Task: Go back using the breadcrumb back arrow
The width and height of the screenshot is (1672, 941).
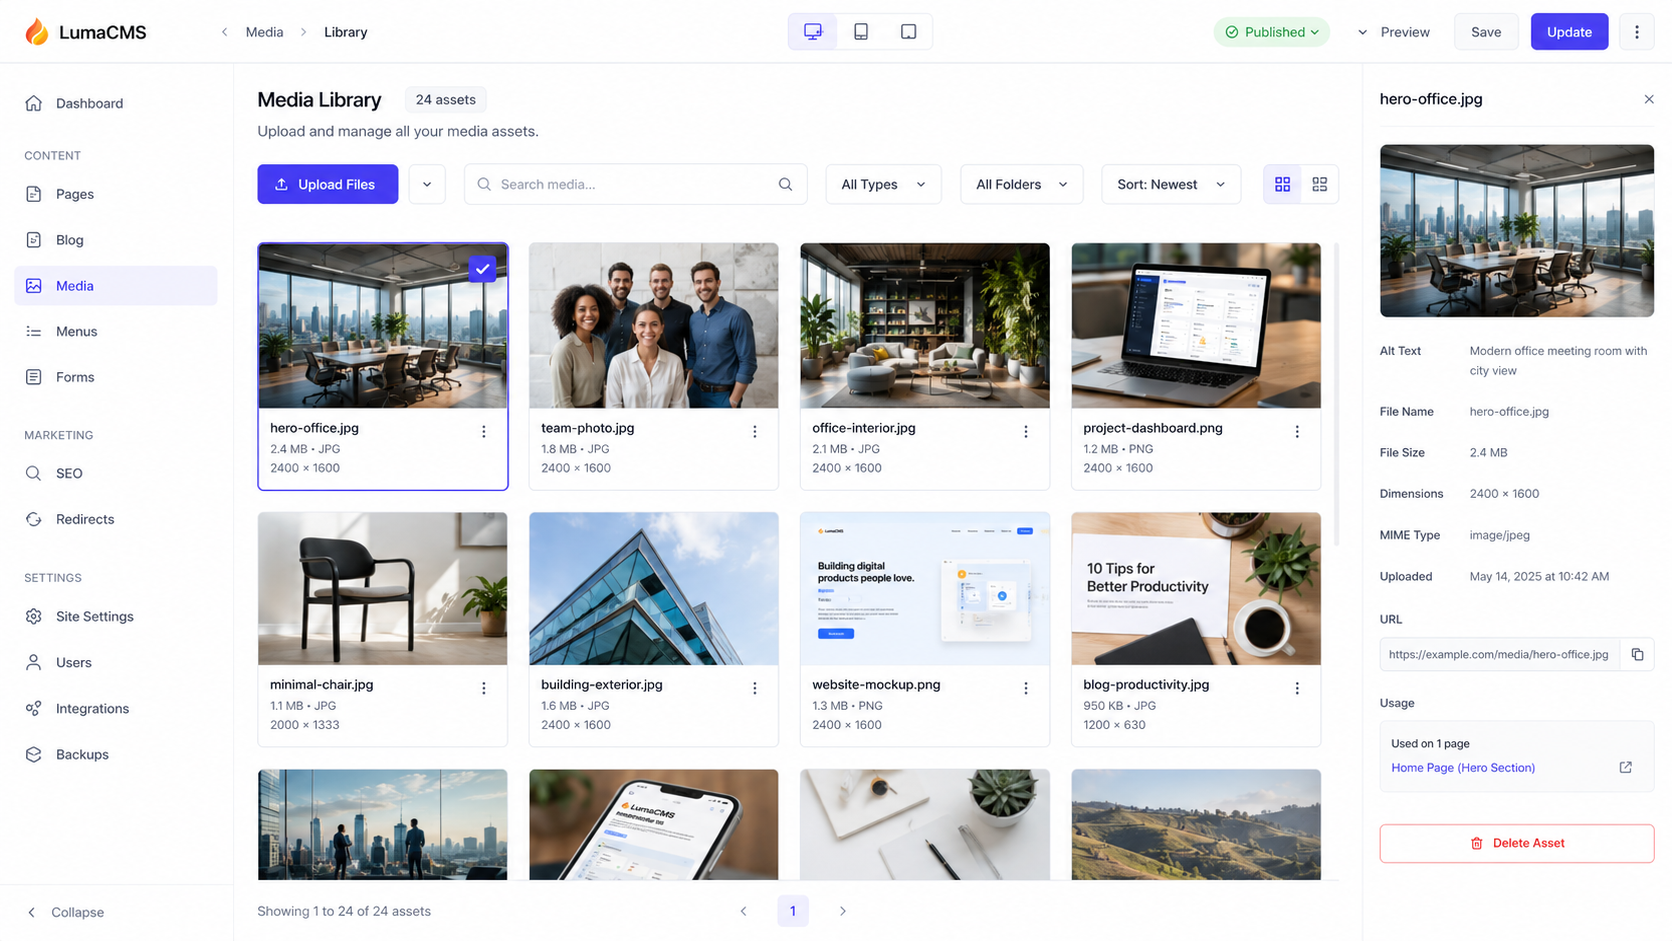Action: (224, 32)
